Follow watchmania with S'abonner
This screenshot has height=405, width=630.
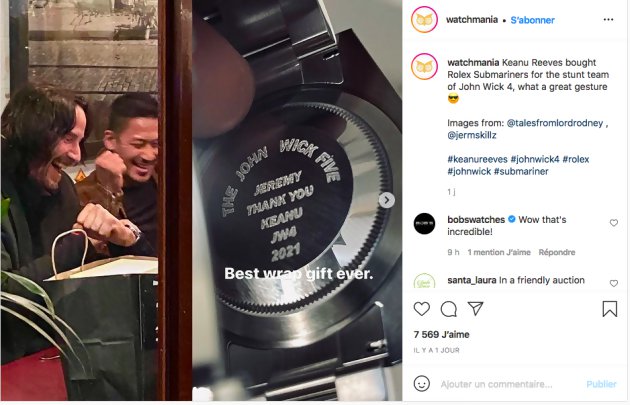click(532, 20)
